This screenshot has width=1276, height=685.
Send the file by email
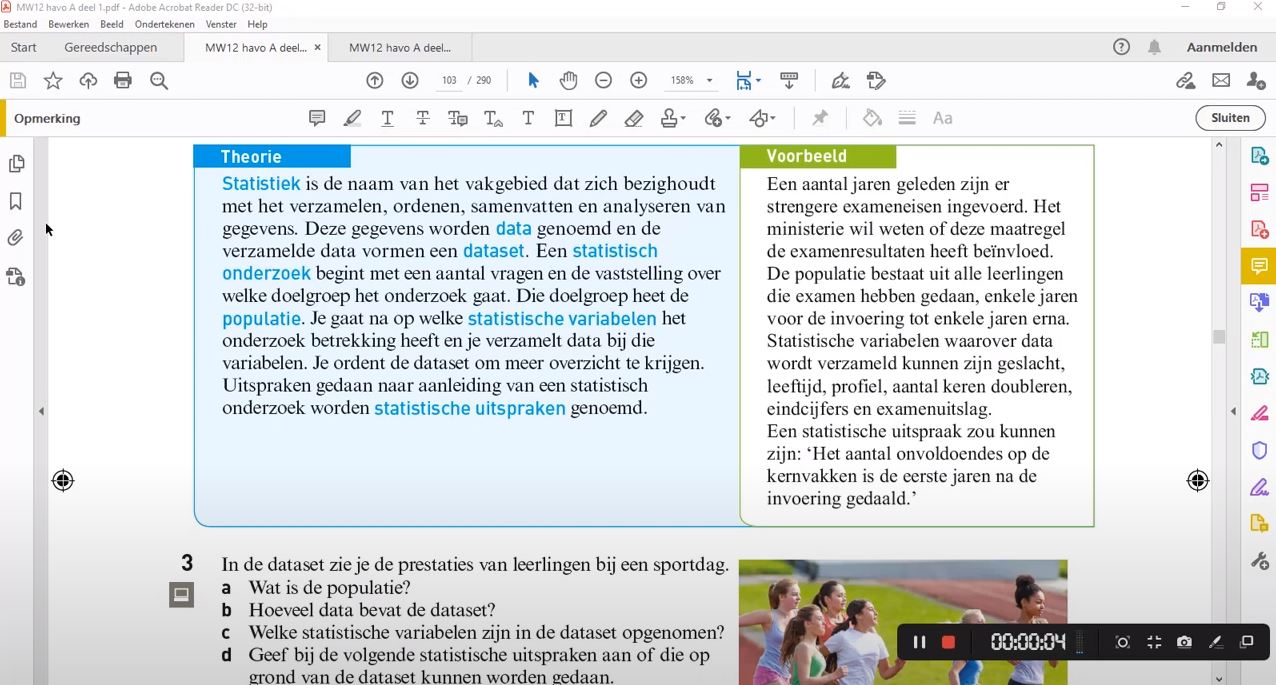(x=1221, y=80)
